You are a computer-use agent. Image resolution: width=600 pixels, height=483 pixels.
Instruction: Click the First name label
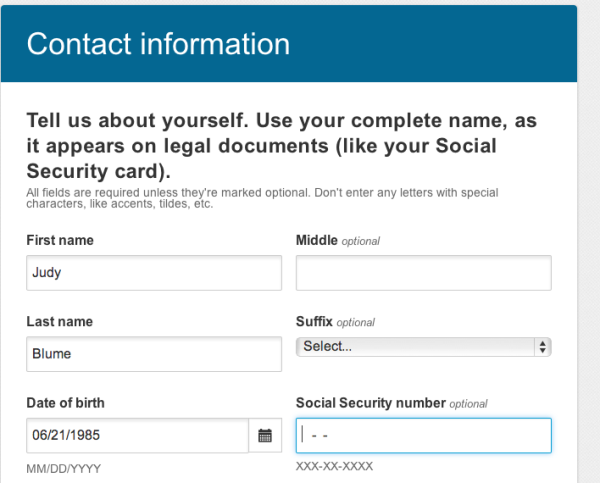pos(60,240)
